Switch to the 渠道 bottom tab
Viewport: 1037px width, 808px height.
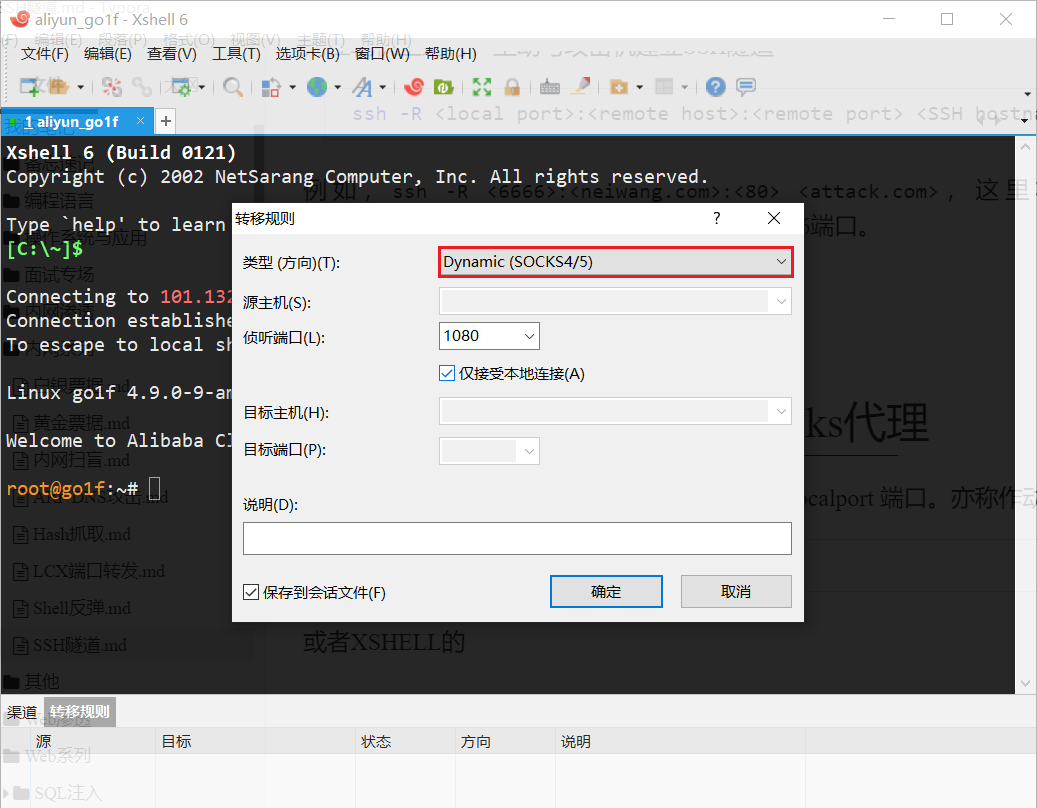click(x=22, y=712)
